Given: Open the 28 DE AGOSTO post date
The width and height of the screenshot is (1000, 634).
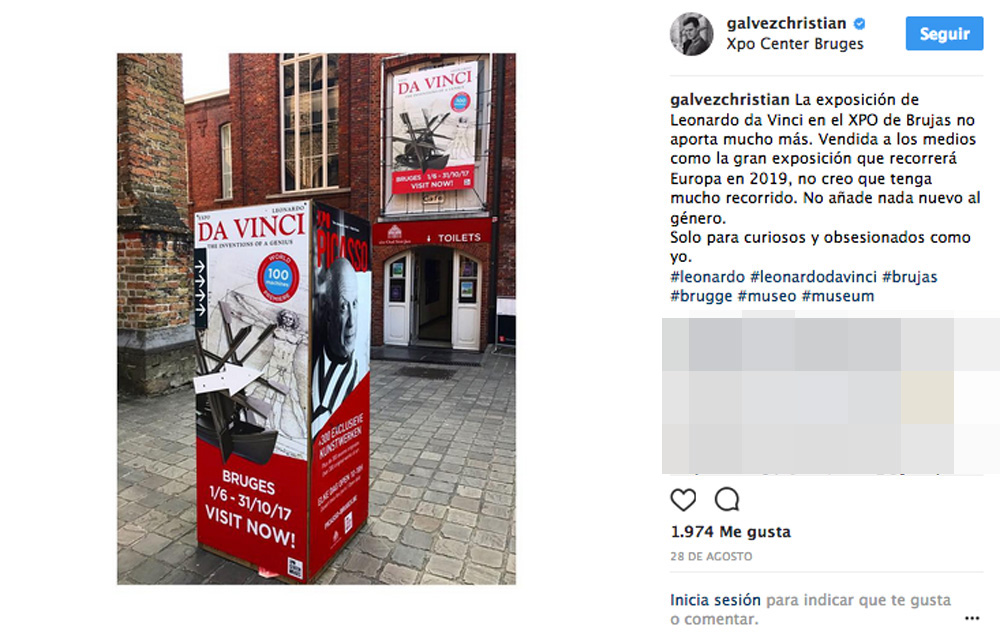Looking at the screenshot, I should (x=711, y=556).
